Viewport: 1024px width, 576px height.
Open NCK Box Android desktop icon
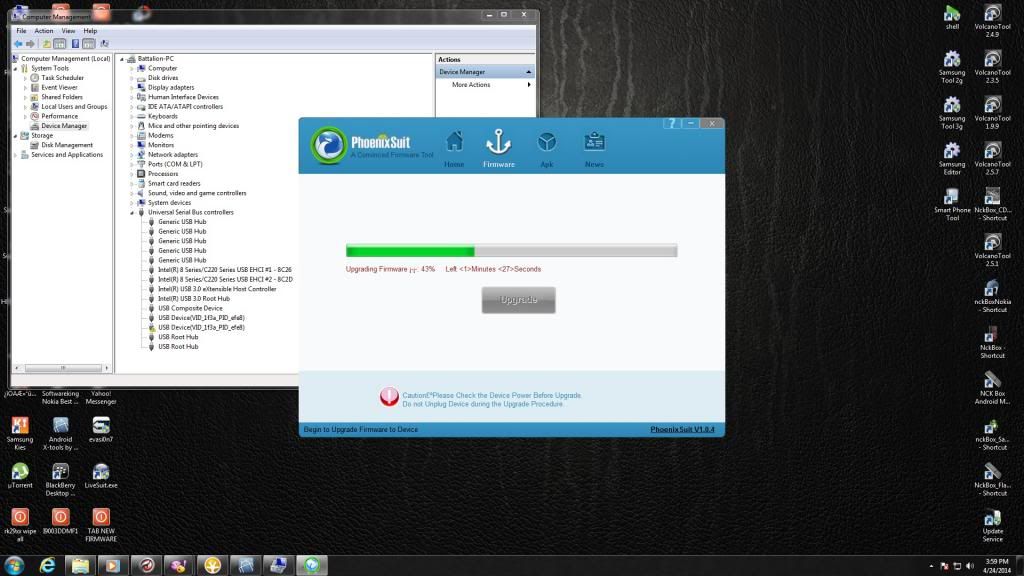click(x=992, y=388)
